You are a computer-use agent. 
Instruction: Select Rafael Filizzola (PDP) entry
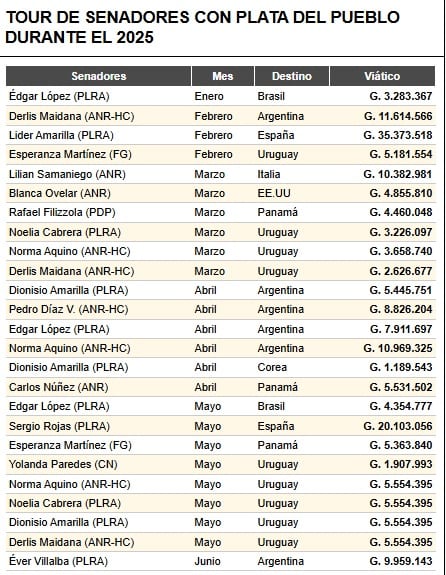62,212
